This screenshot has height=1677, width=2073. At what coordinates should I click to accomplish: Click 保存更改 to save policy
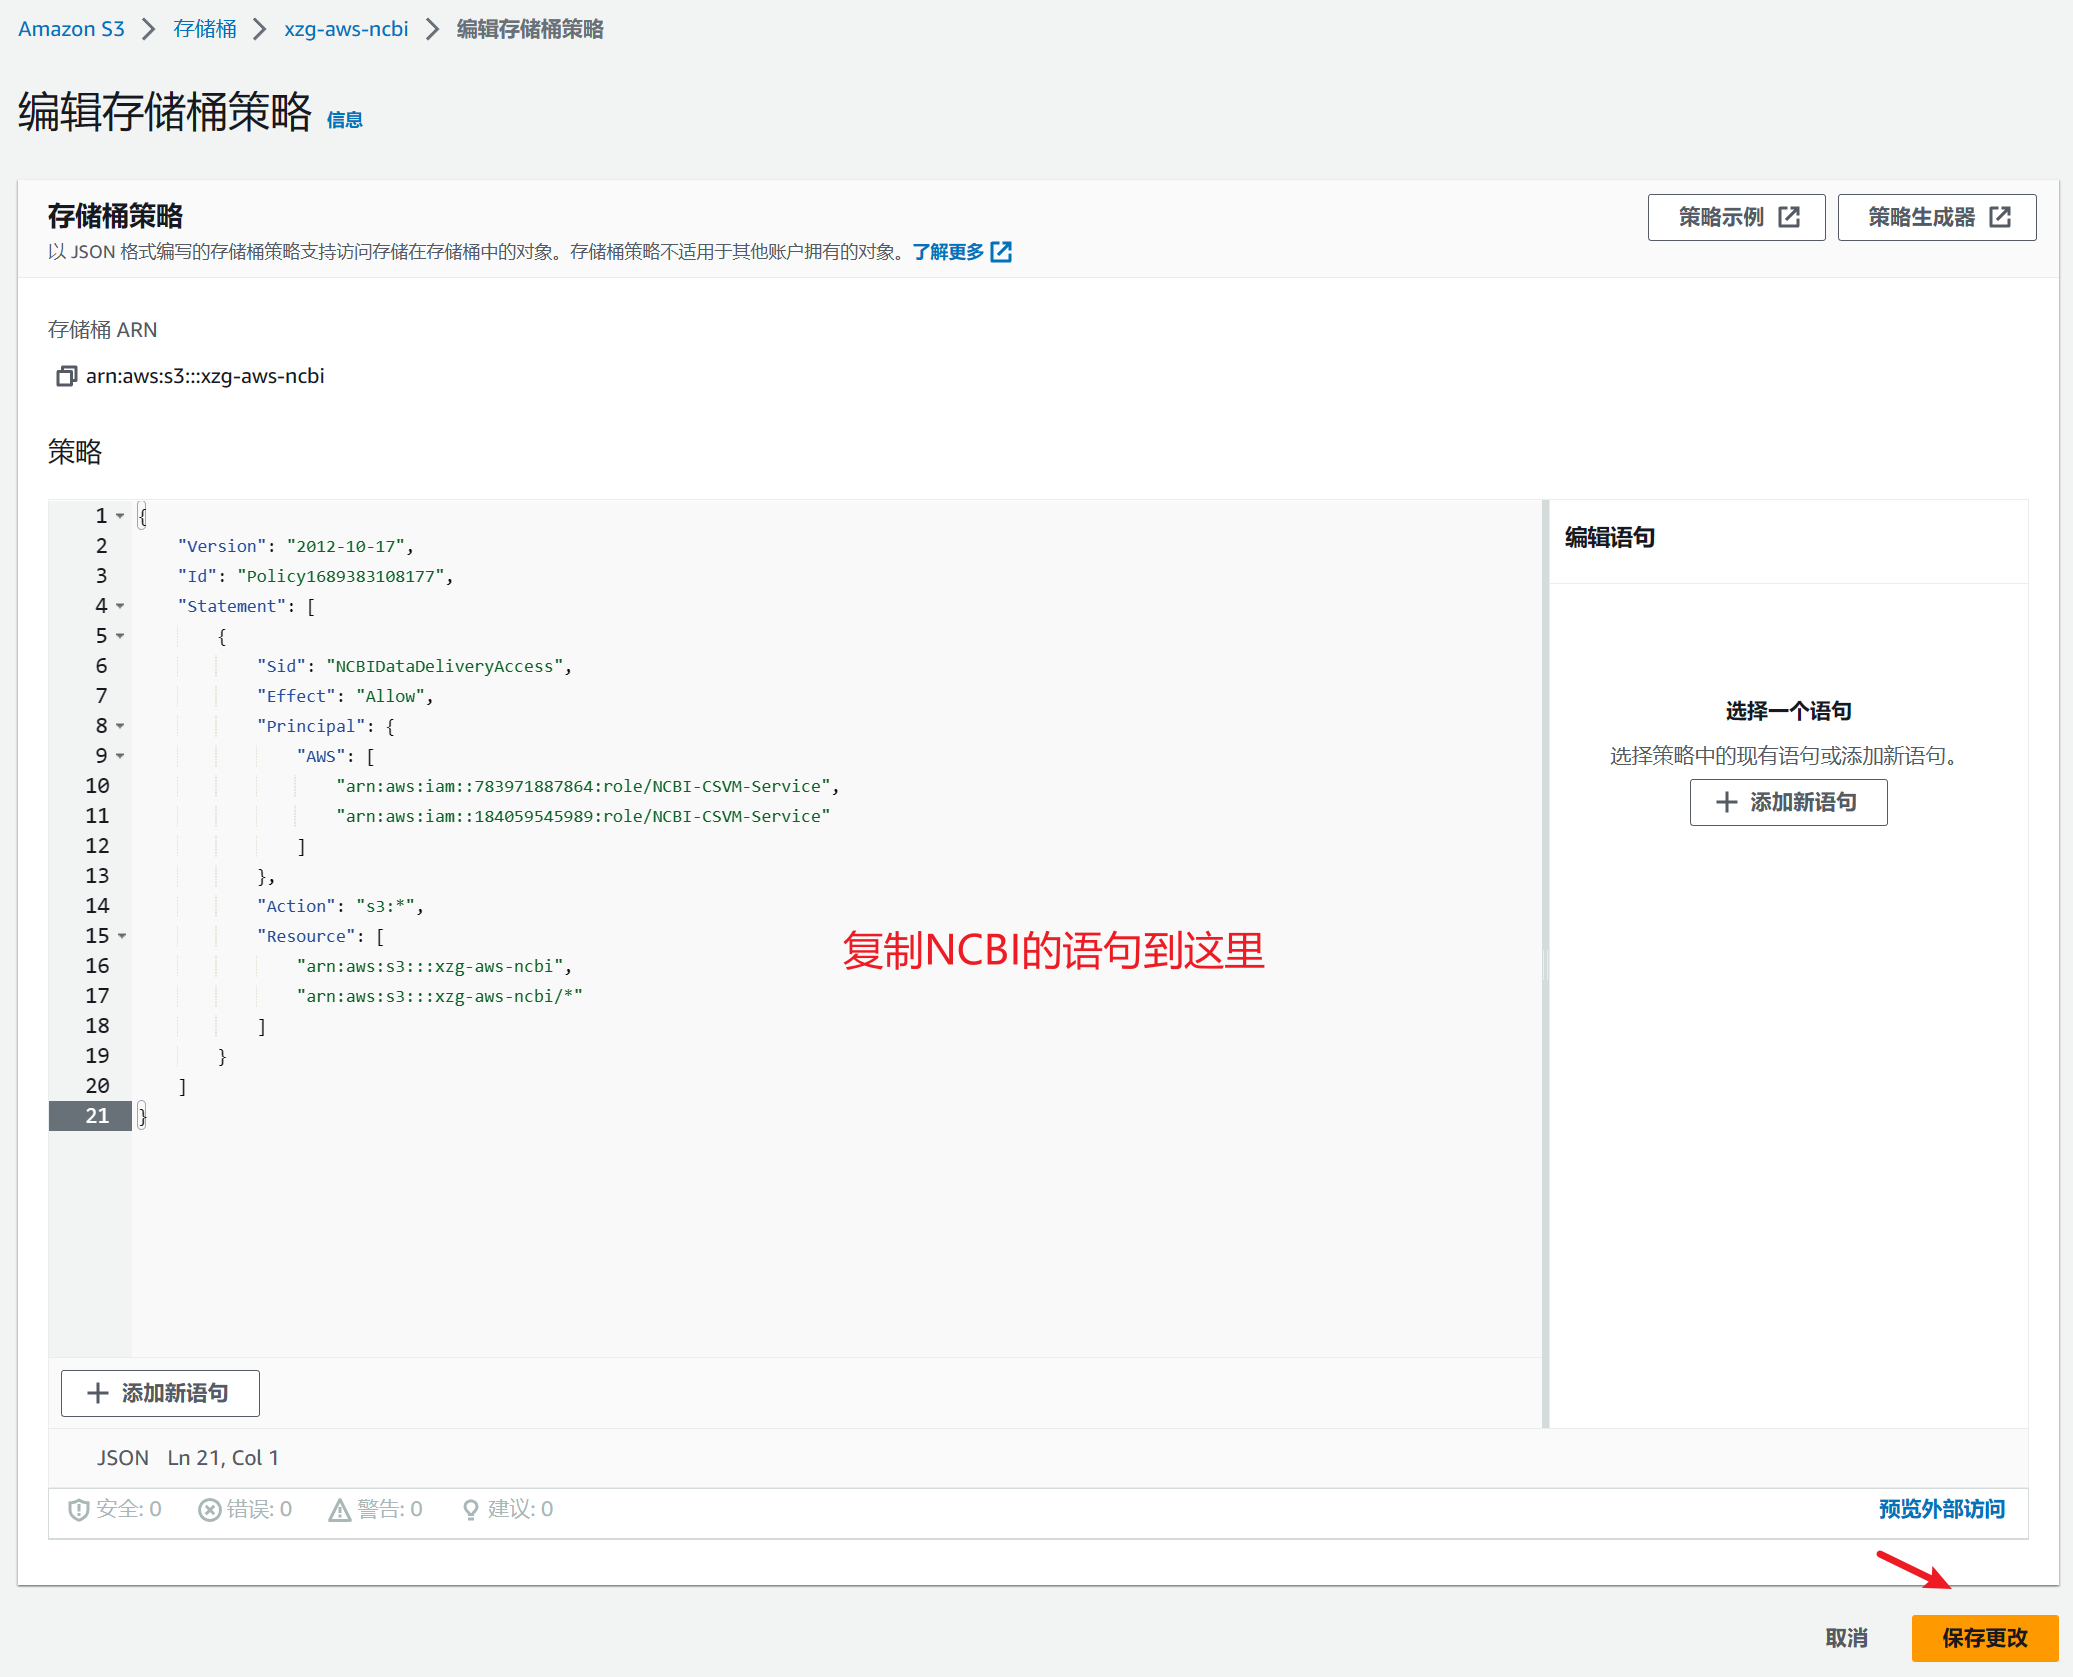pyautogui.click(x=1984, y=1638)
